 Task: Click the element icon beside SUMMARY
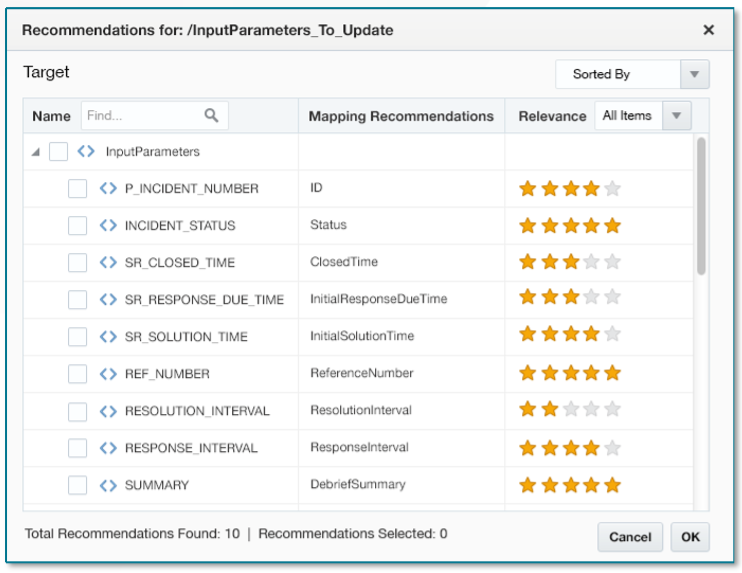[x=108, y=485]
